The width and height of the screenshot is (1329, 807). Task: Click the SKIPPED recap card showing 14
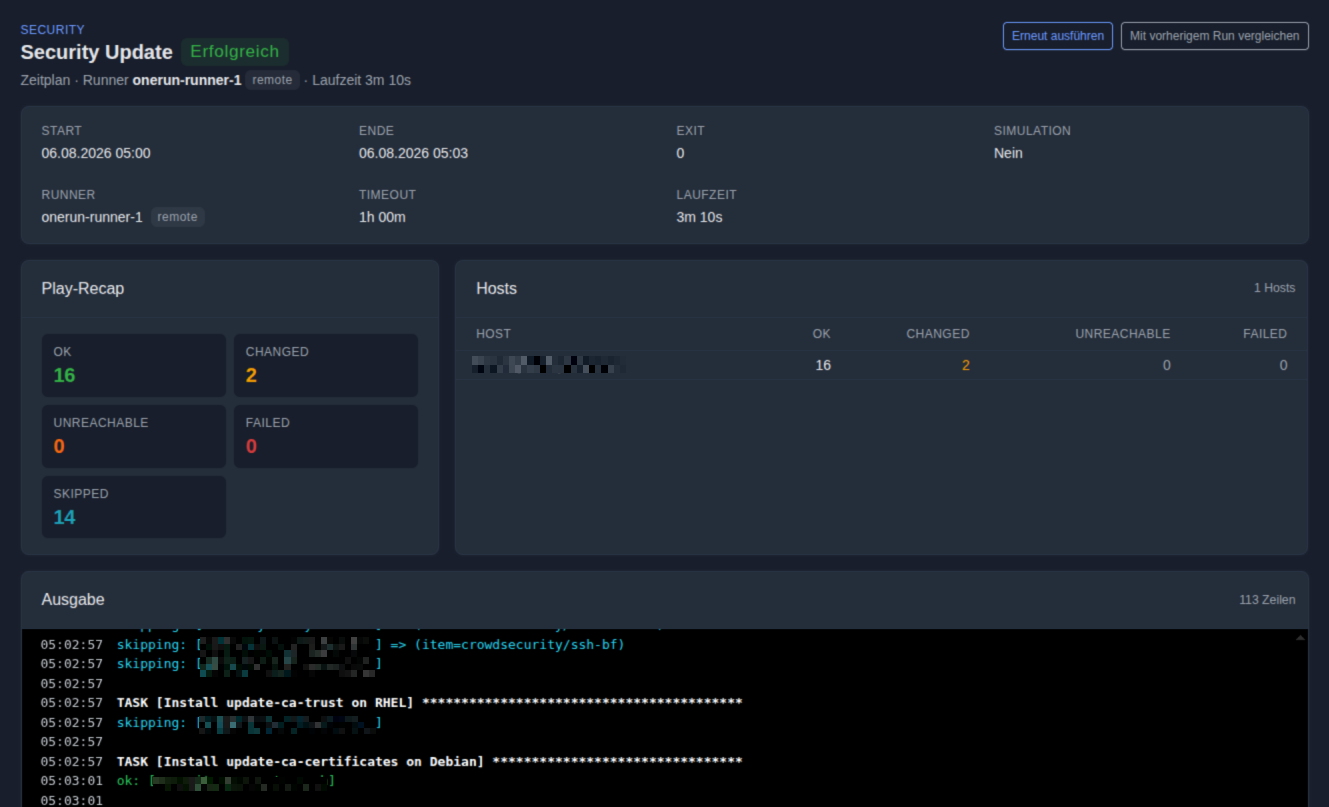(134, 507)
